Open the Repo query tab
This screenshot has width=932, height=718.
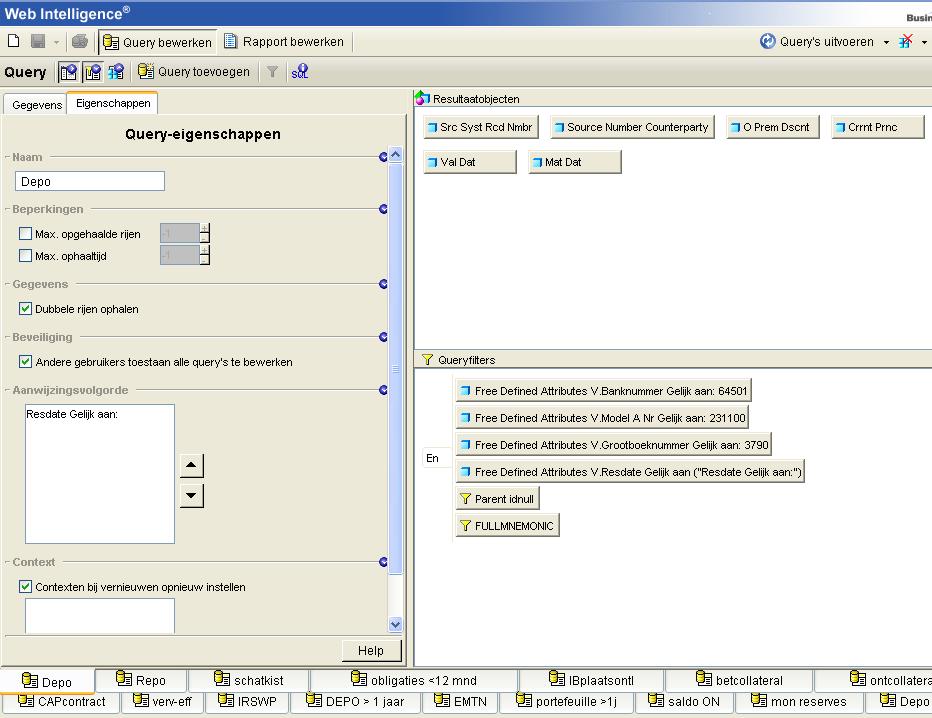(x=141, y=681)
